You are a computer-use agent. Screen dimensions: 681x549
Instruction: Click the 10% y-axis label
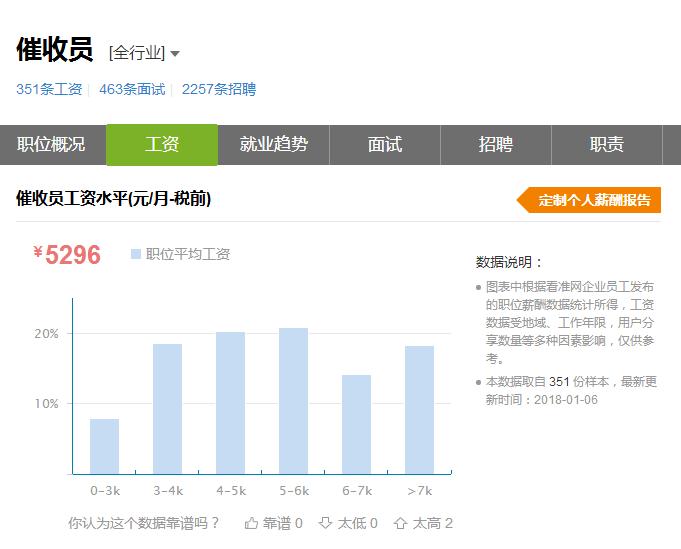pyautogui.click(x=46, y=403)
